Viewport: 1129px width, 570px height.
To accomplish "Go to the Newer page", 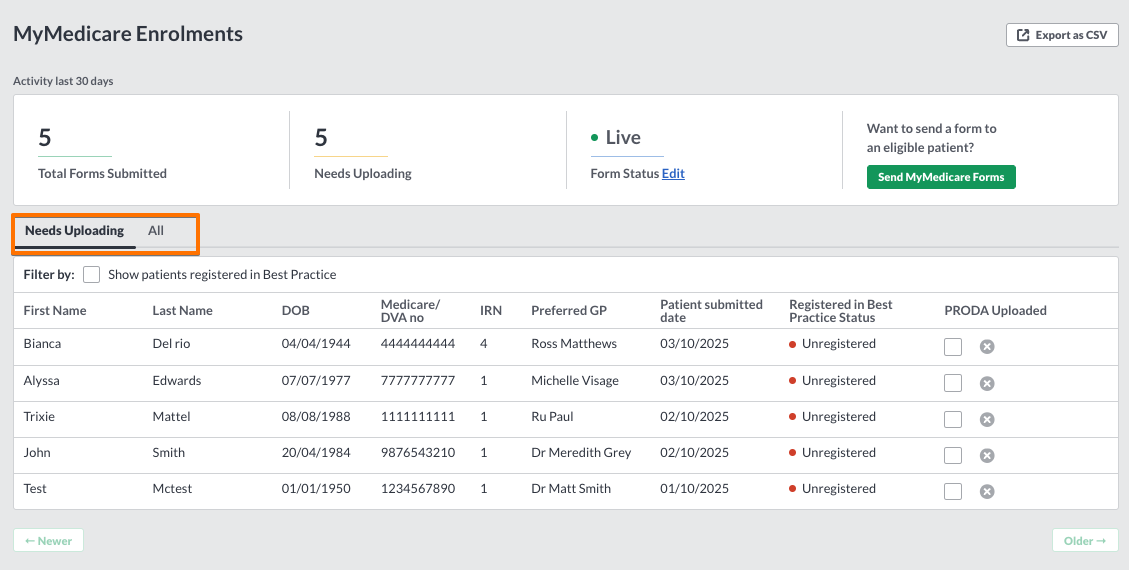I will [x=48, y=540].
